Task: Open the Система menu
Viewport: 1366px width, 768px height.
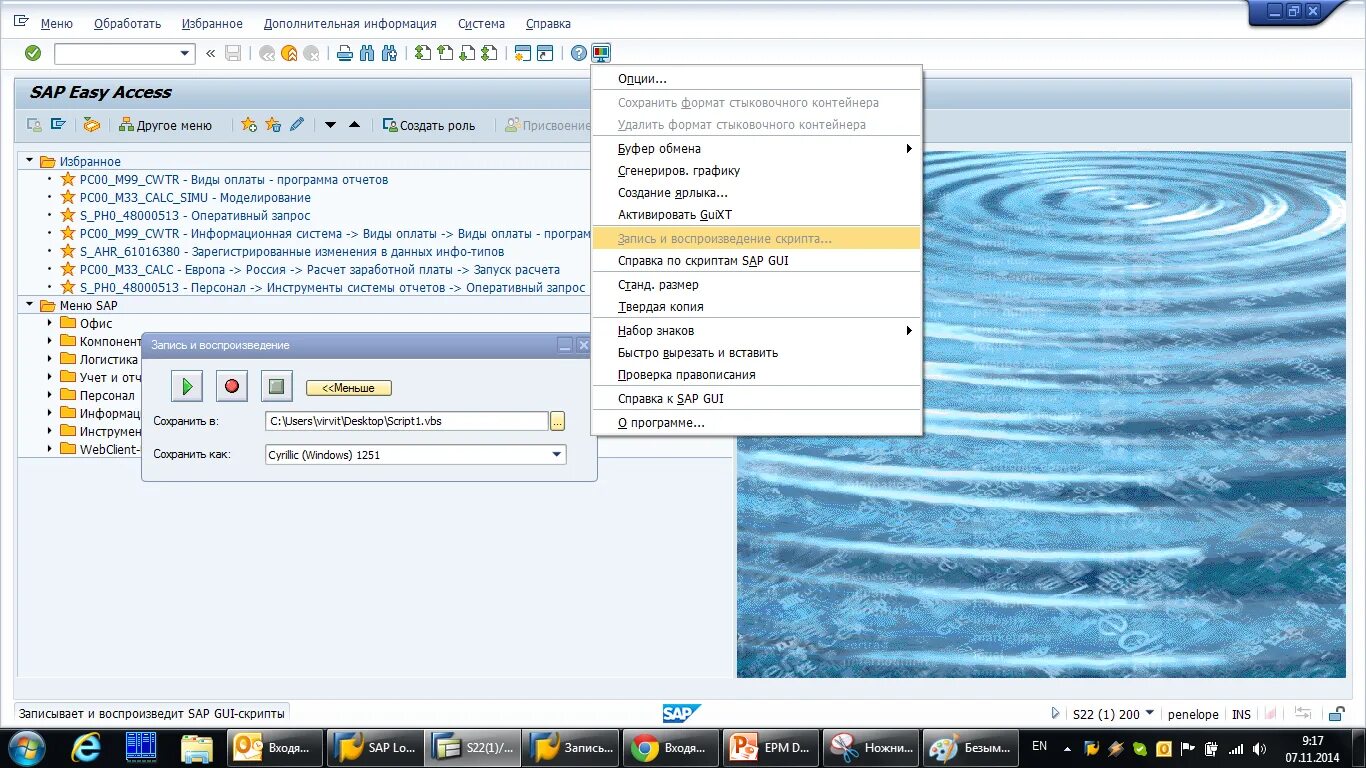Action: pyautogui.click(x=481, y=23)
